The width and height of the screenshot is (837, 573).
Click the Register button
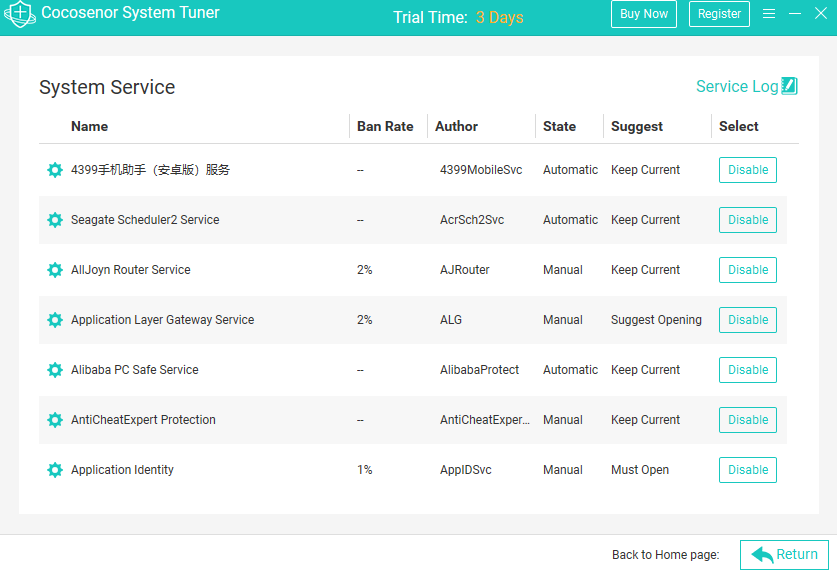pos(719,14)
